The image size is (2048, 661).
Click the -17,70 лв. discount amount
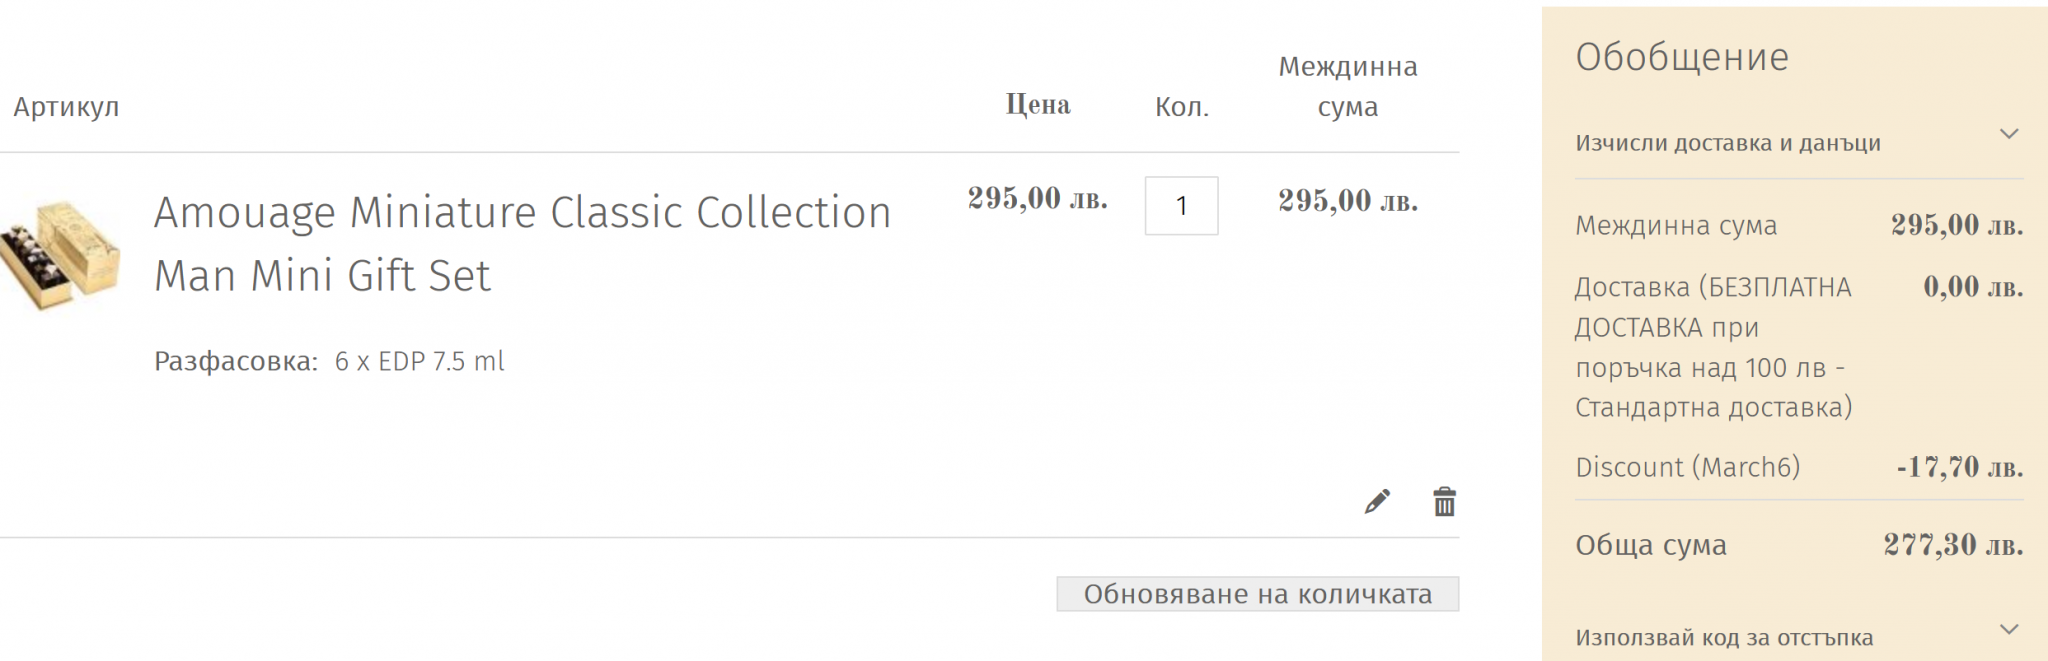point(1959,467)
